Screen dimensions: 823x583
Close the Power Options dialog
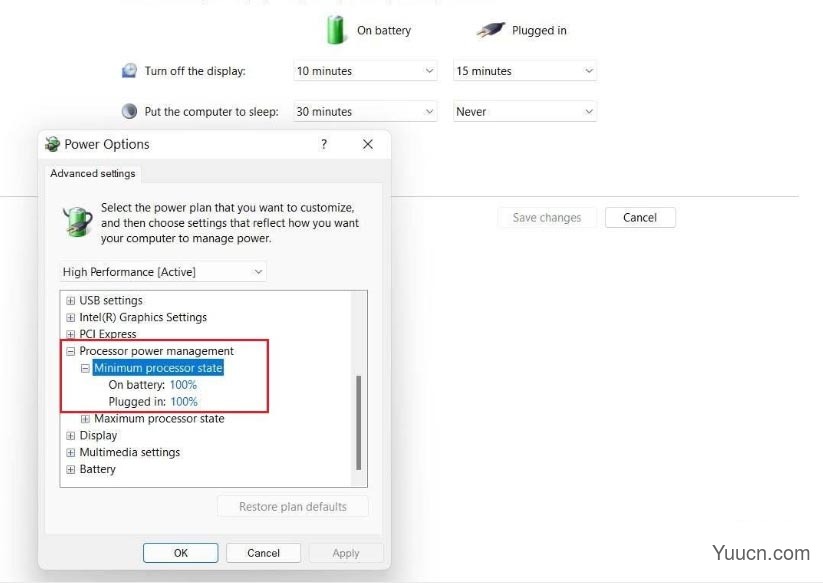coord(368,144)
